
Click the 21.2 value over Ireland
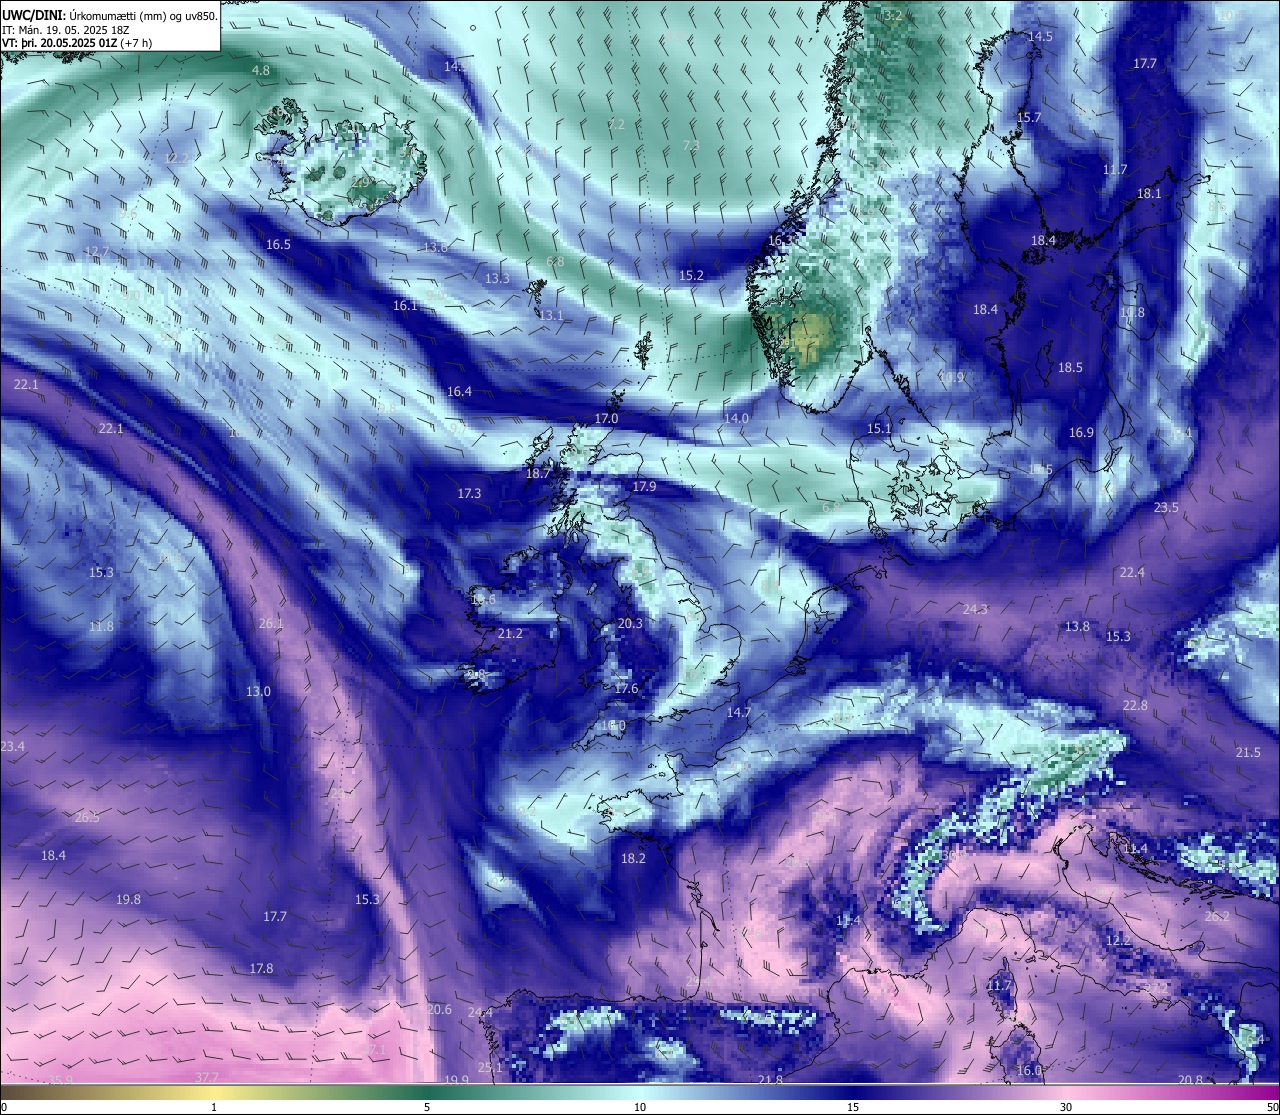[510, 634]
